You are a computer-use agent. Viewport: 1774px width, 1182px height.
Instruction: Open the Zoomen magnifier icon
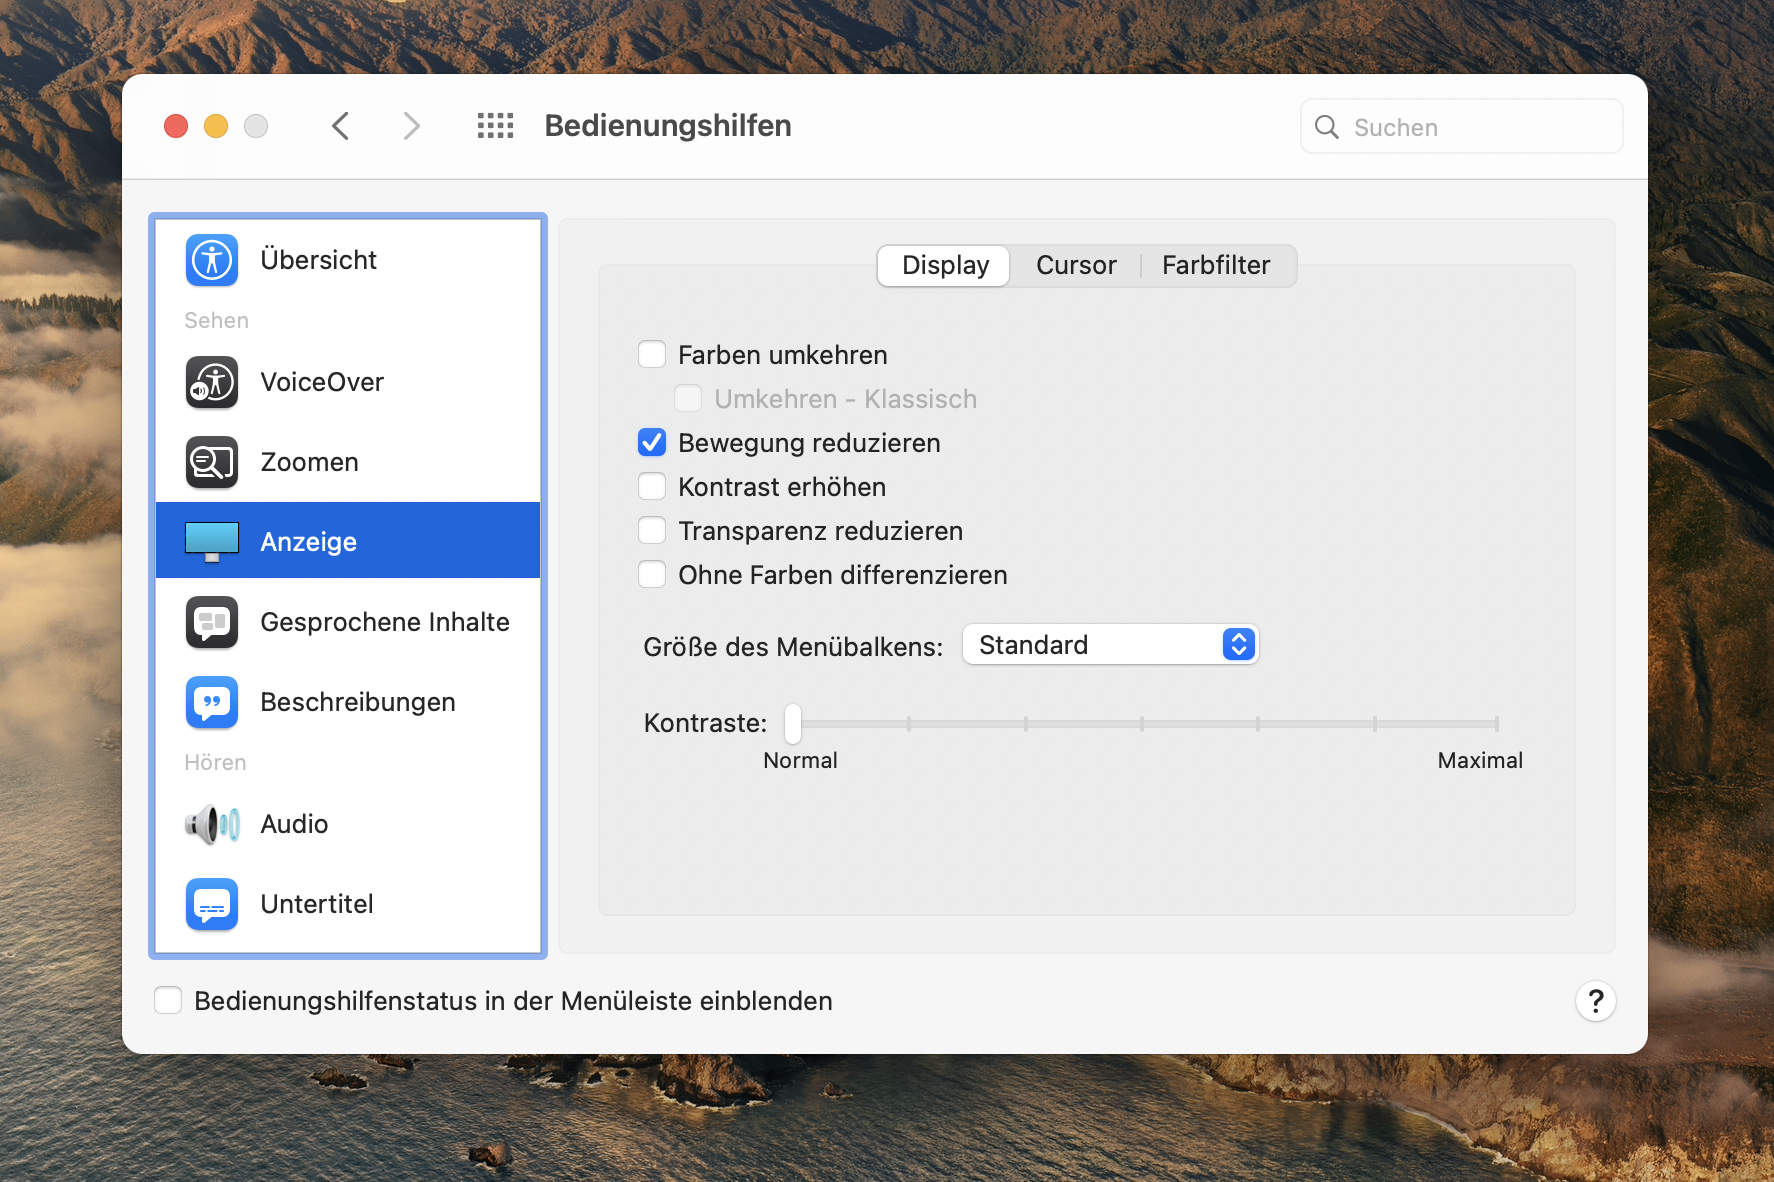pos(211,462)
